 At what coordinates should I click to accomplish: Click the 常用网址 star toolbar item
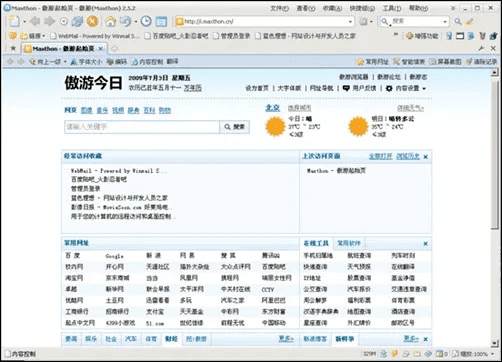[373, 62]
